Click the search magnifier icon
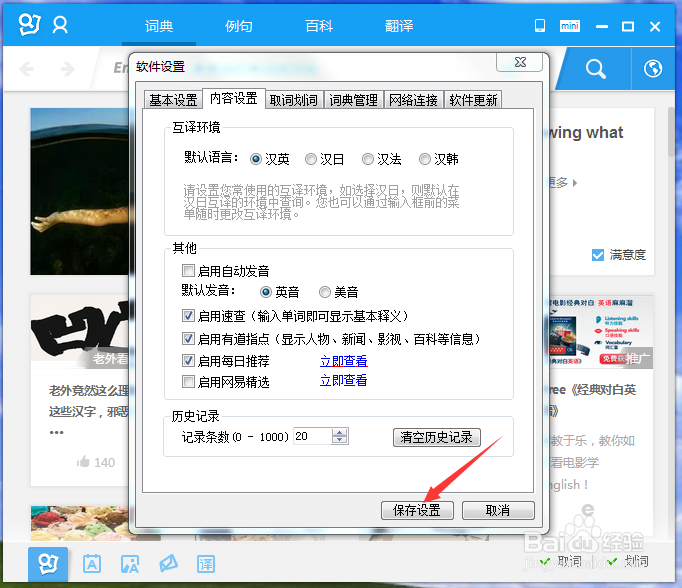The width and height of the screenshot is (682, 588). 595,69
